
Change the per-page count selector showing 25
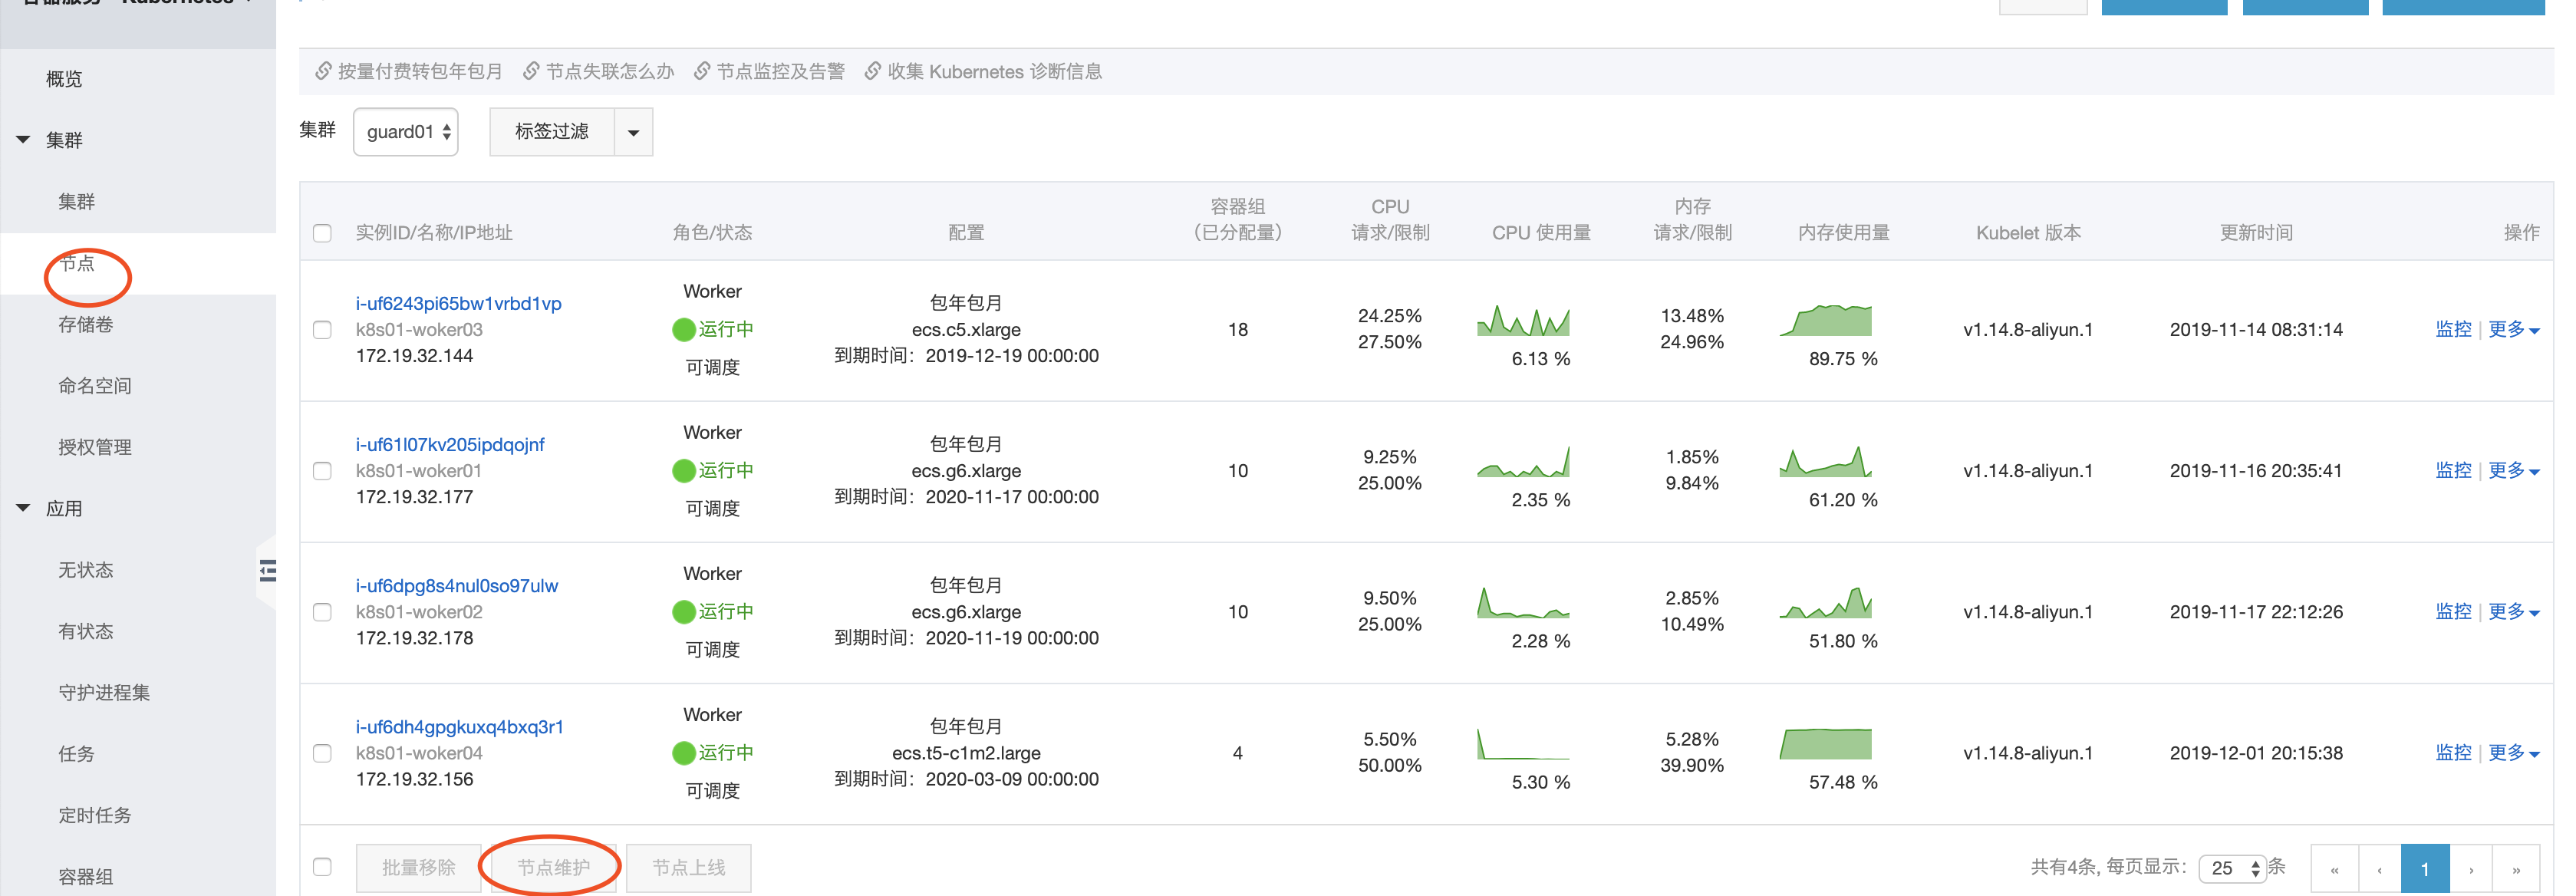2232,868
